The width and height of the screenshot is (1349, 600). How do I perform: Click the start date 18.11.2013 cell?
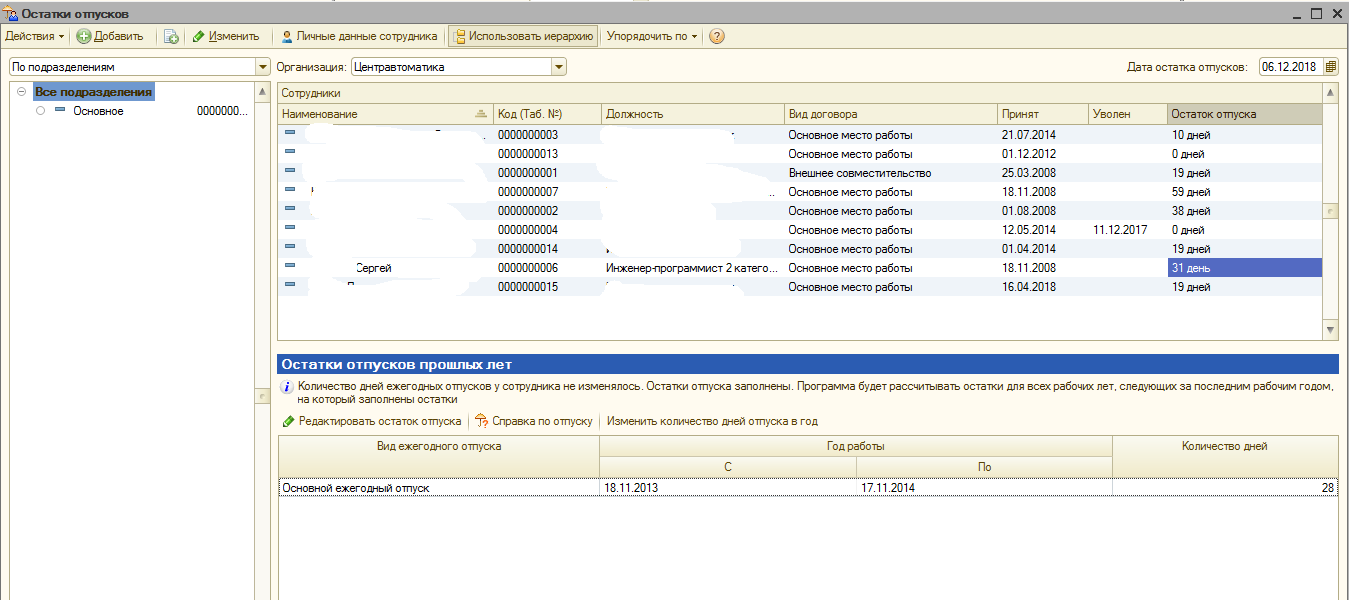tap(728, 488)
